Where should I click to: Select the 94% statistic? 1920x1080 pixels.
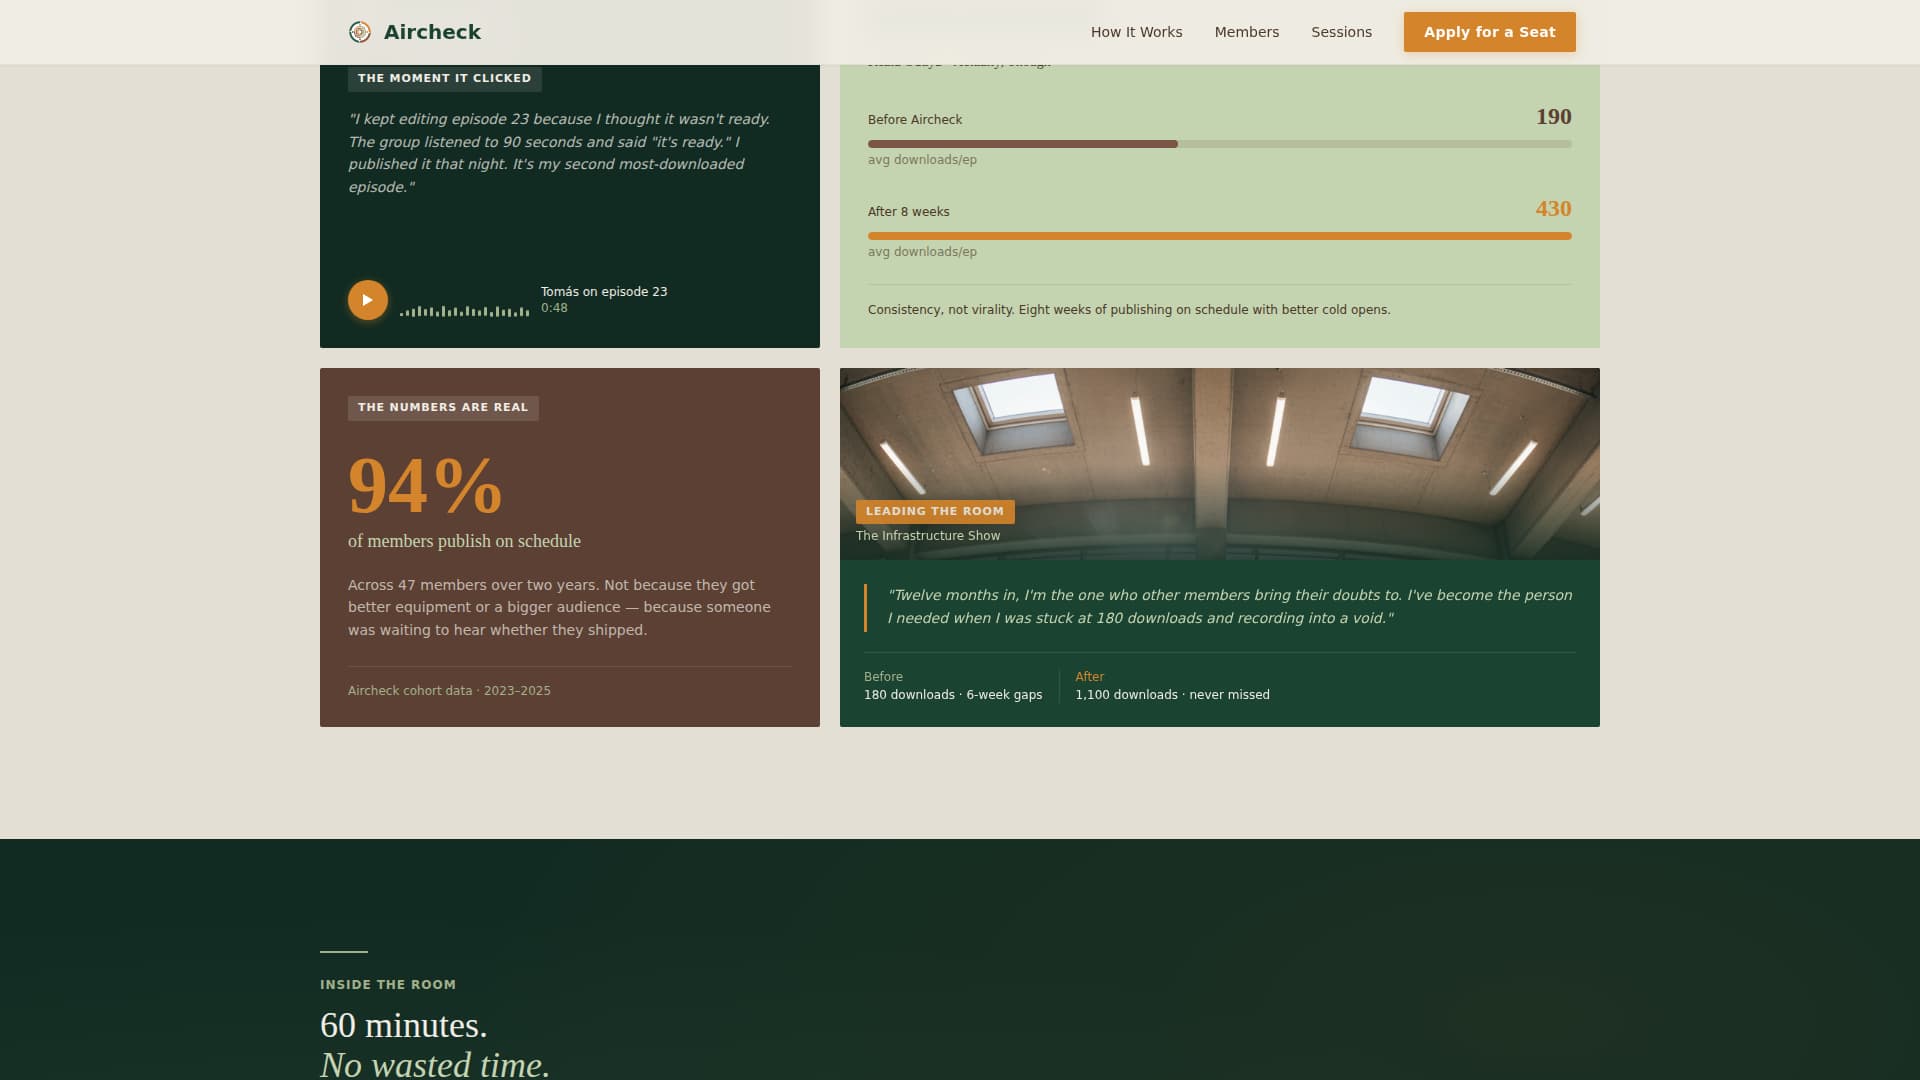point(425,489)
